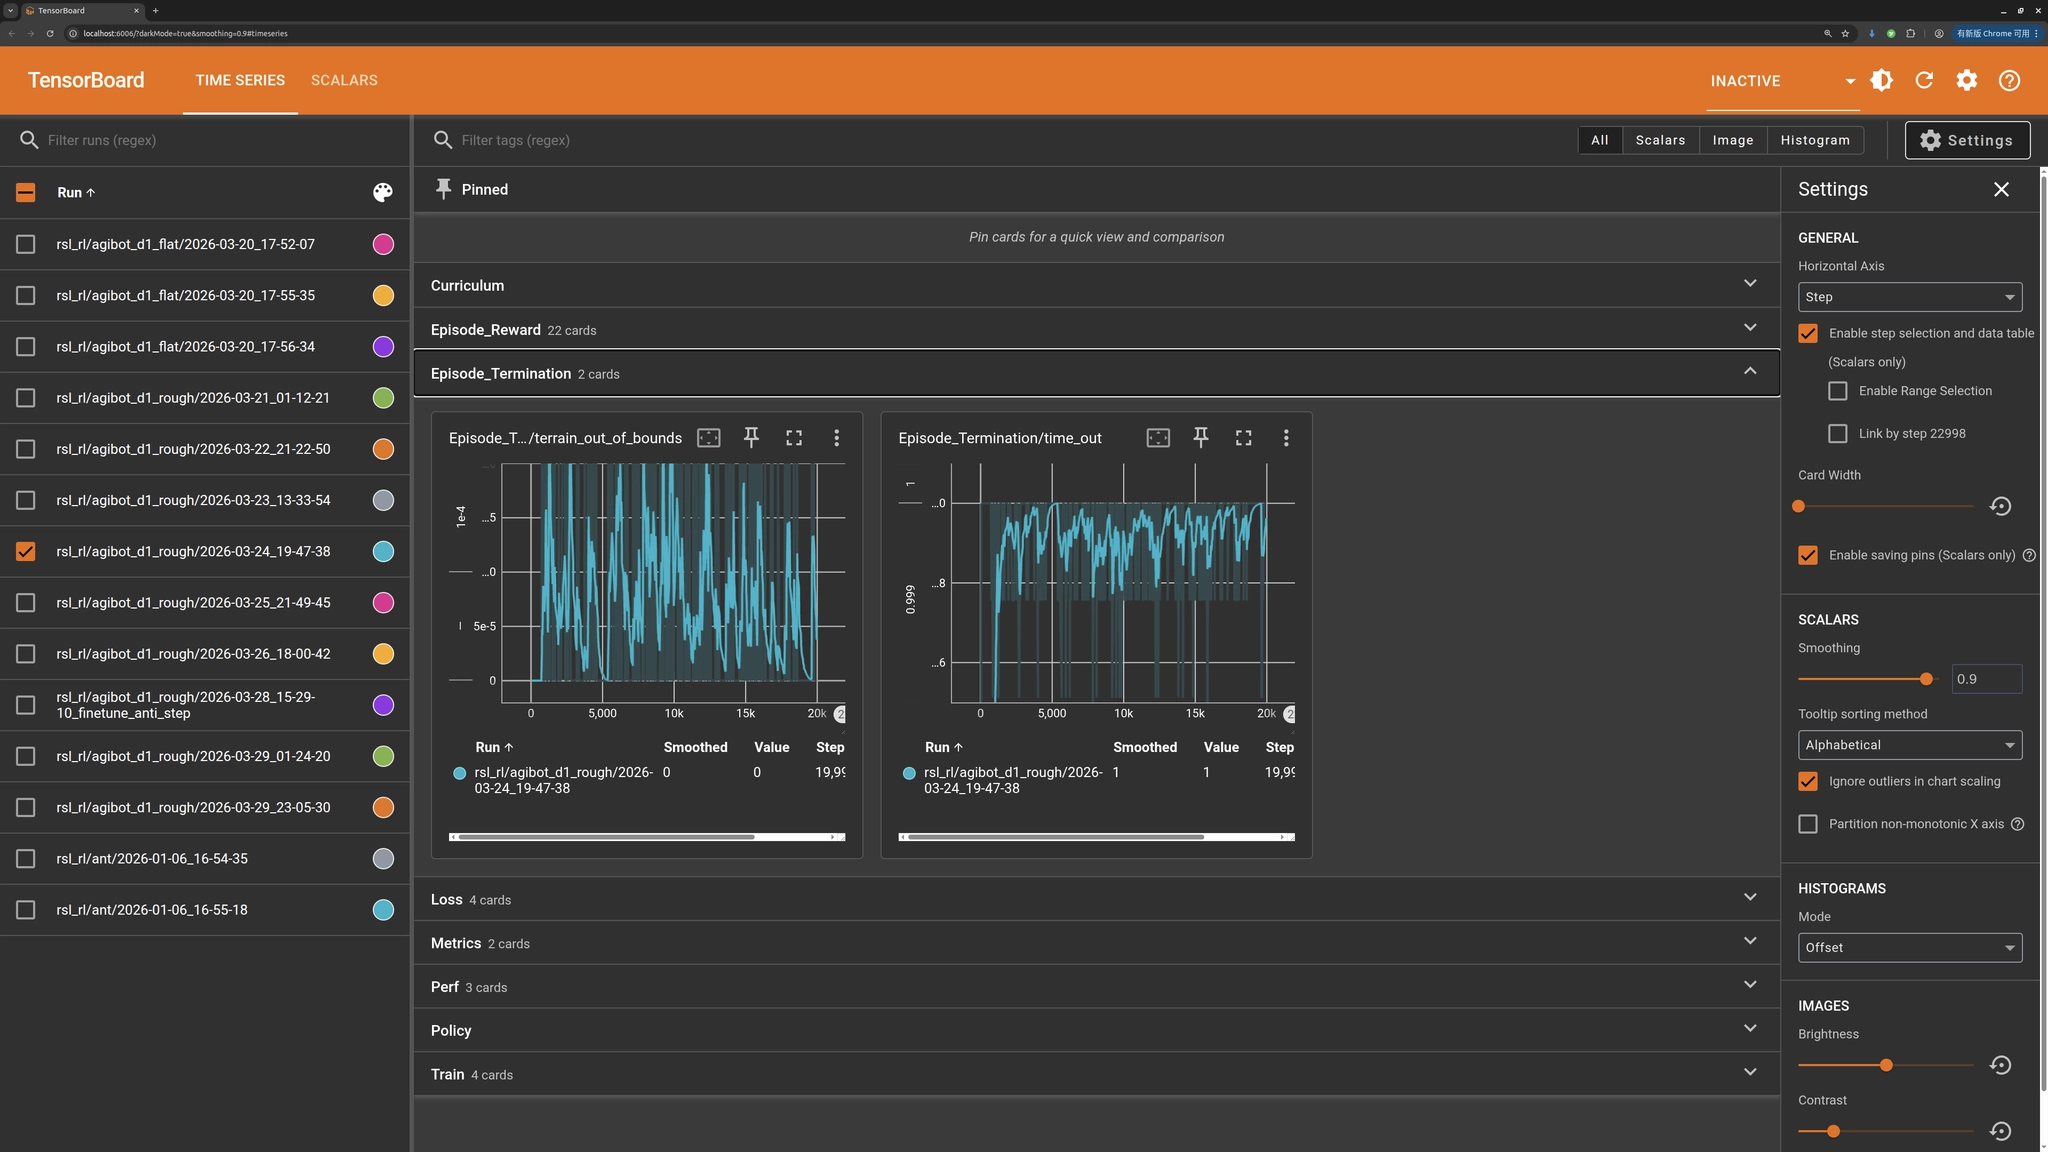
Task: Filter cards to Scalars only
Action: coord(1660,140)
